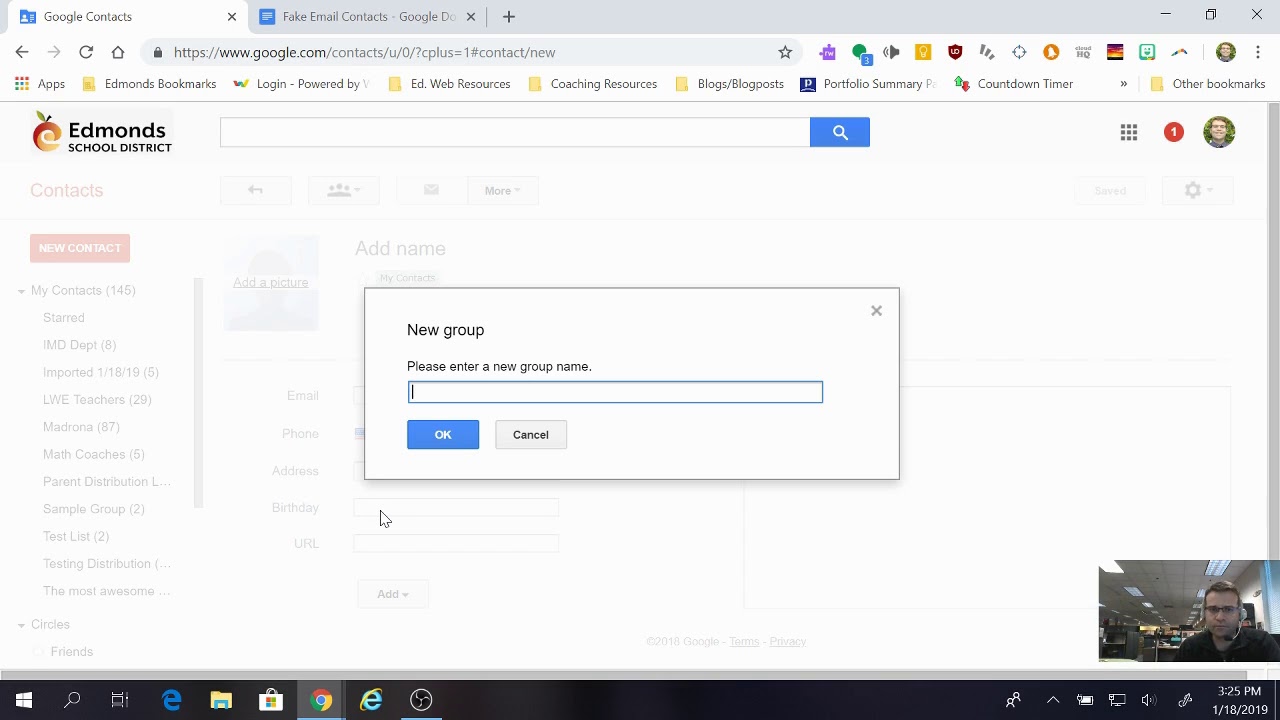Open Edmonds Bookmarks folder

point(148,84)
